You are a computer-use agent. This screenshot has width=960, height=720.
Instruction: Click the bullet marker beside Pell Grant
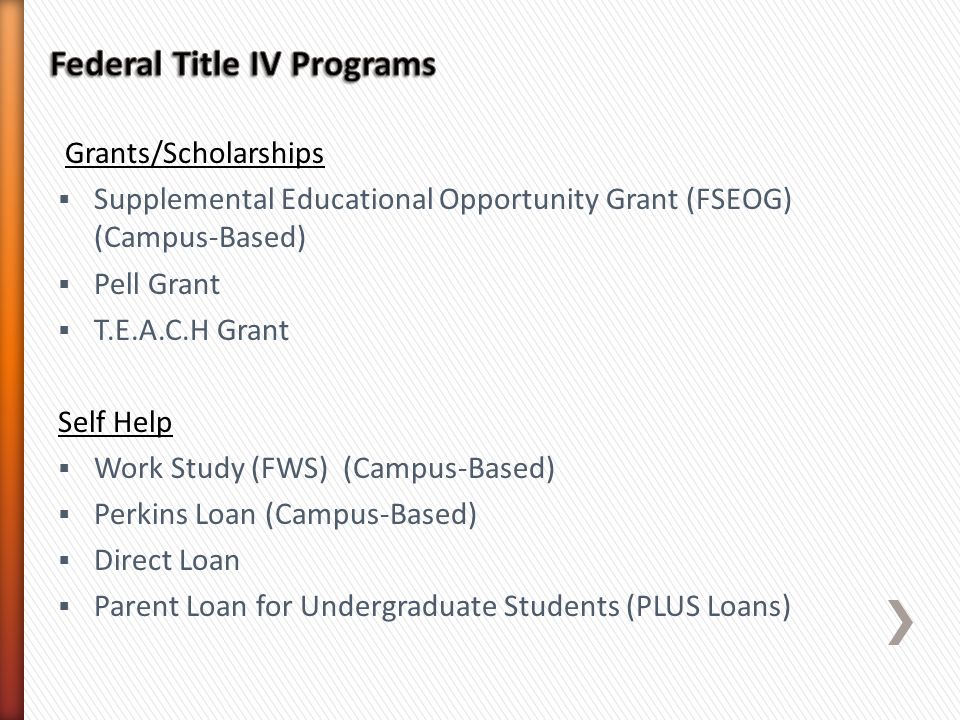tap(65, 284)
